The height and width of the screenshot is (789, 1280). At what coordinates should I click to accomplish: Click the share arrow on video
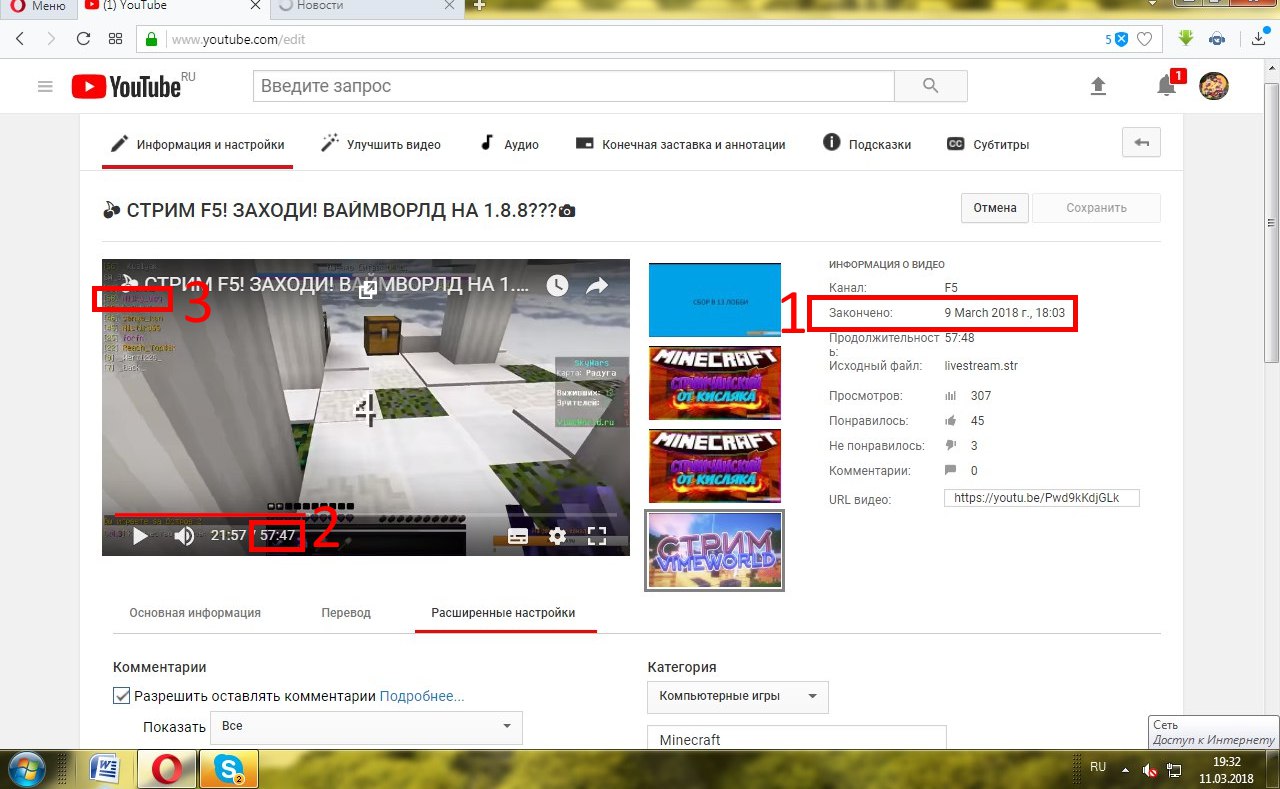[597, 286]
